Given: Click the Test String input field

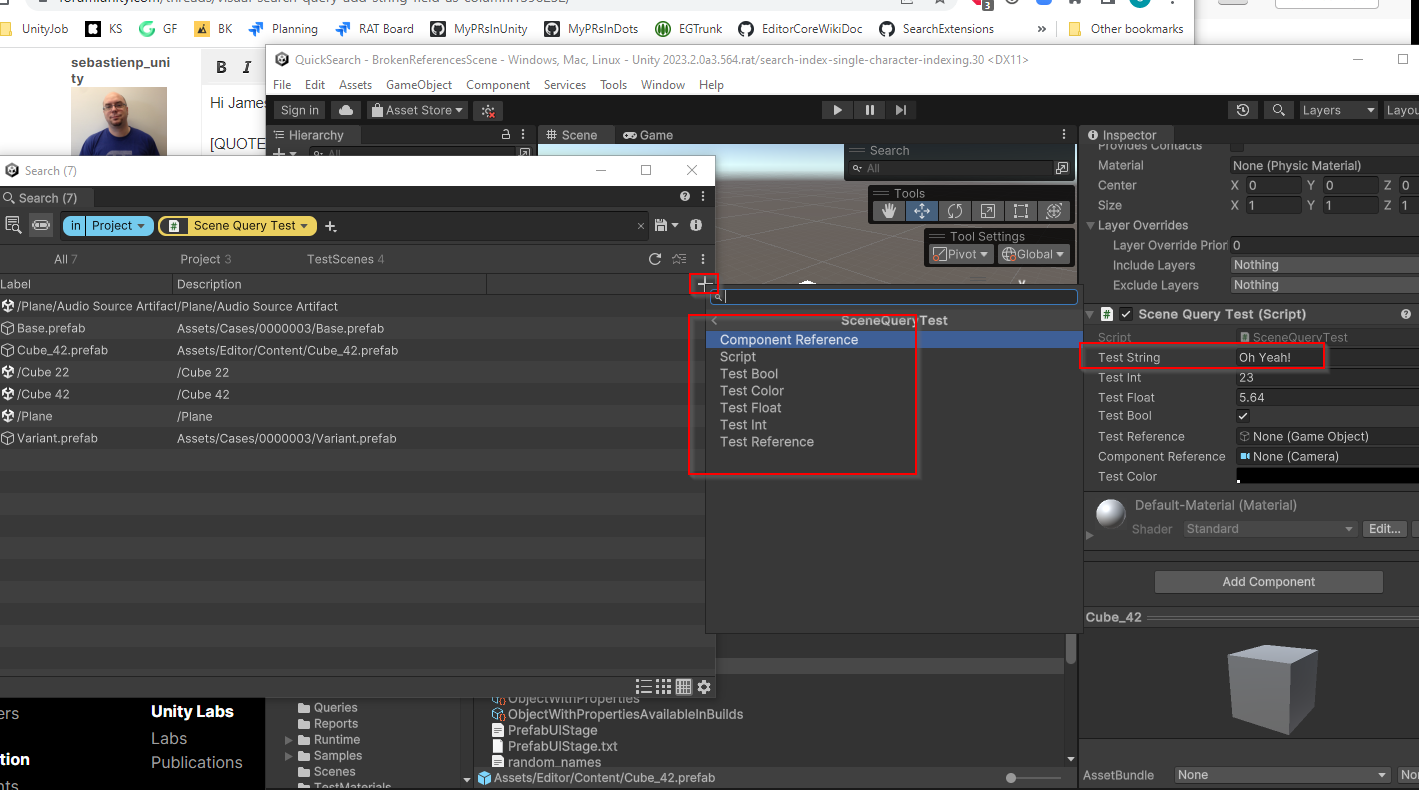Looking at the screenshot, I should pos(1280,357).
